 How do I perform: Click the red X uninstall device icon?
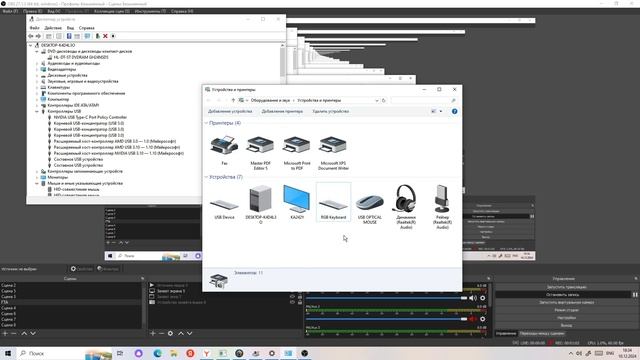[105, 36]
